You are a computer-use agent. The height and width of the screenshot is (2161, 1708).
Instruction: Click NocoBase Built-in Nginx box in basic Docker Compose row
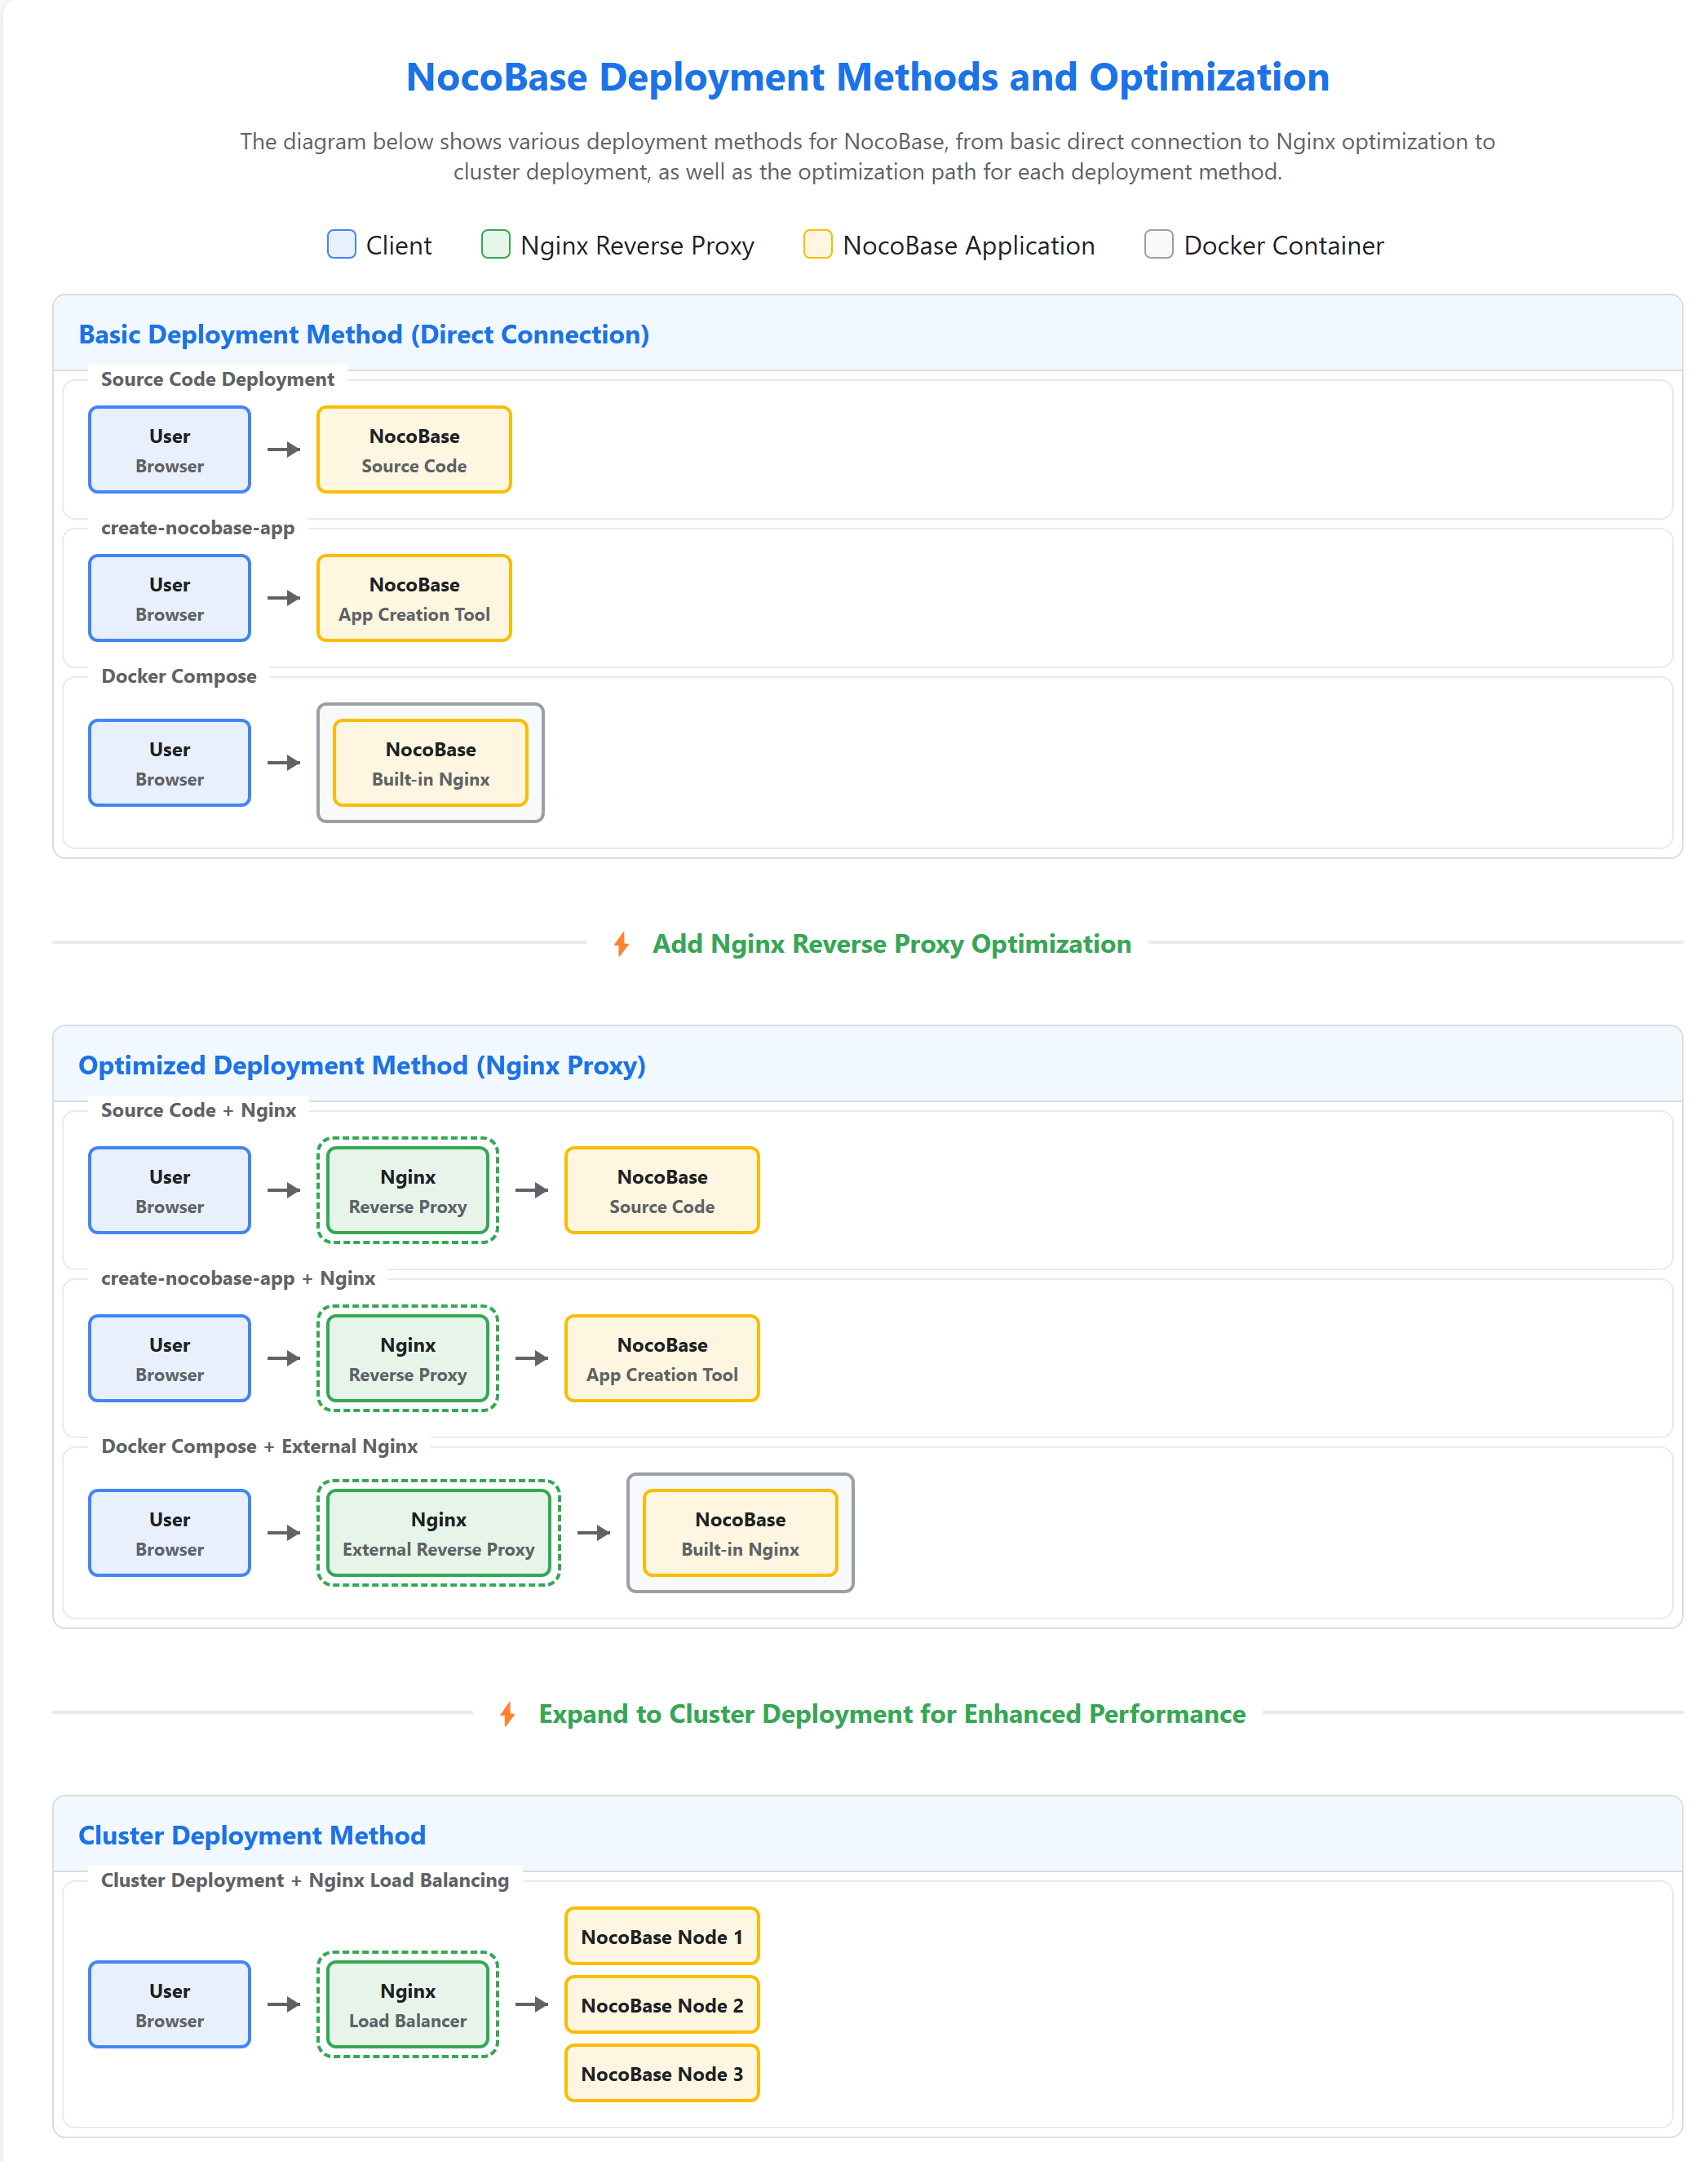(x=430, y=763)
